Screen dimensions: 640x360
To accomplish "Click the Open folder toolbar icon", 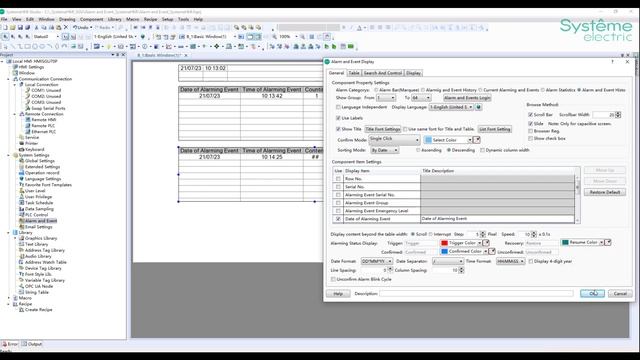I will point(12,27).
